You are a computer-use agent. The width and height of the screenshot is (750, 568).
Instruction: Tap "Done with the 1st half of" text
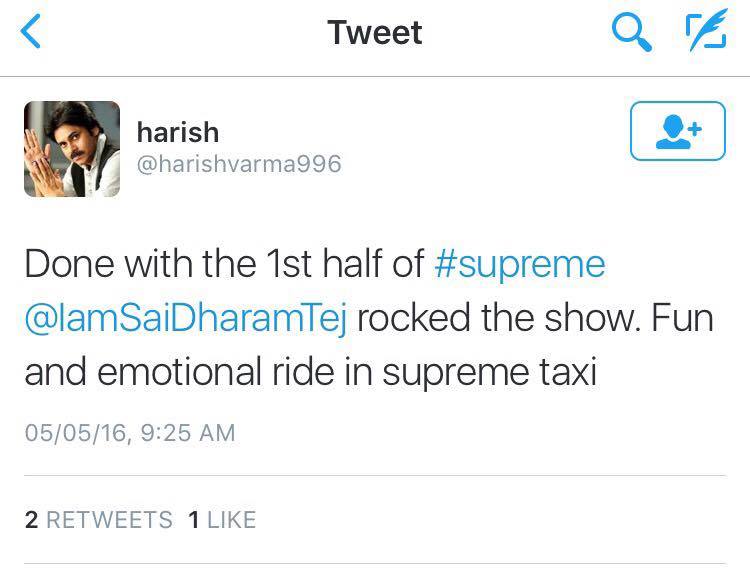(x=225, y=265)
